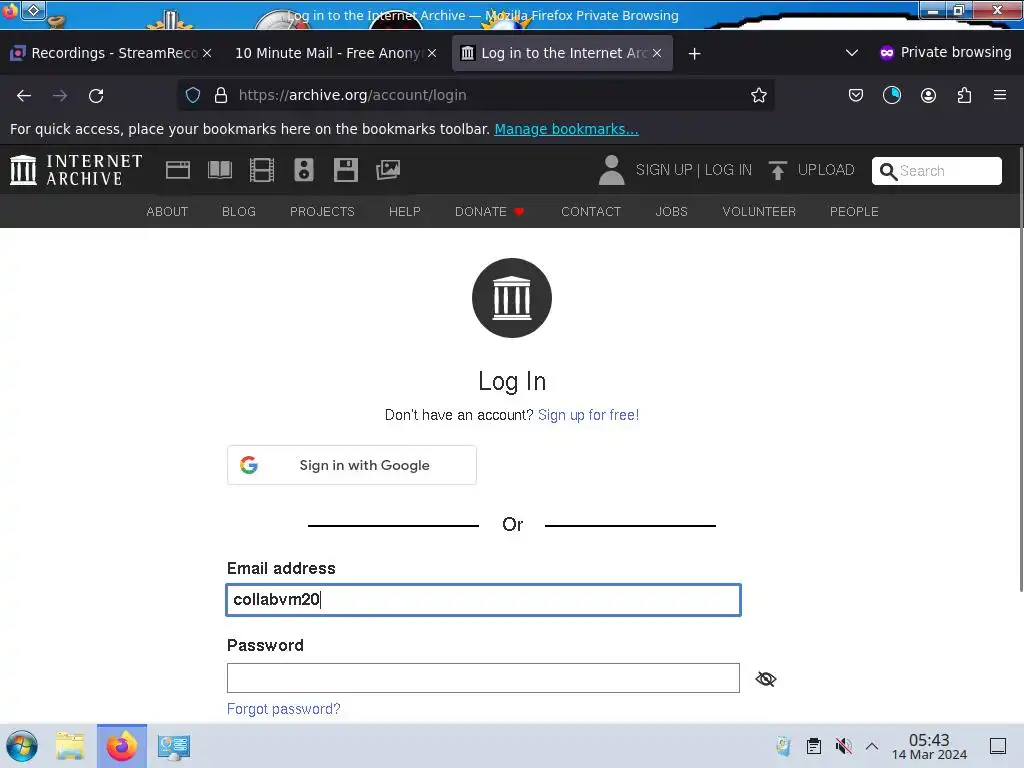The width and height of the screenshot is (1024, 768).
Task: Open the ABOUT menu item
Action: pyautogui.click(x=167, y=212)
